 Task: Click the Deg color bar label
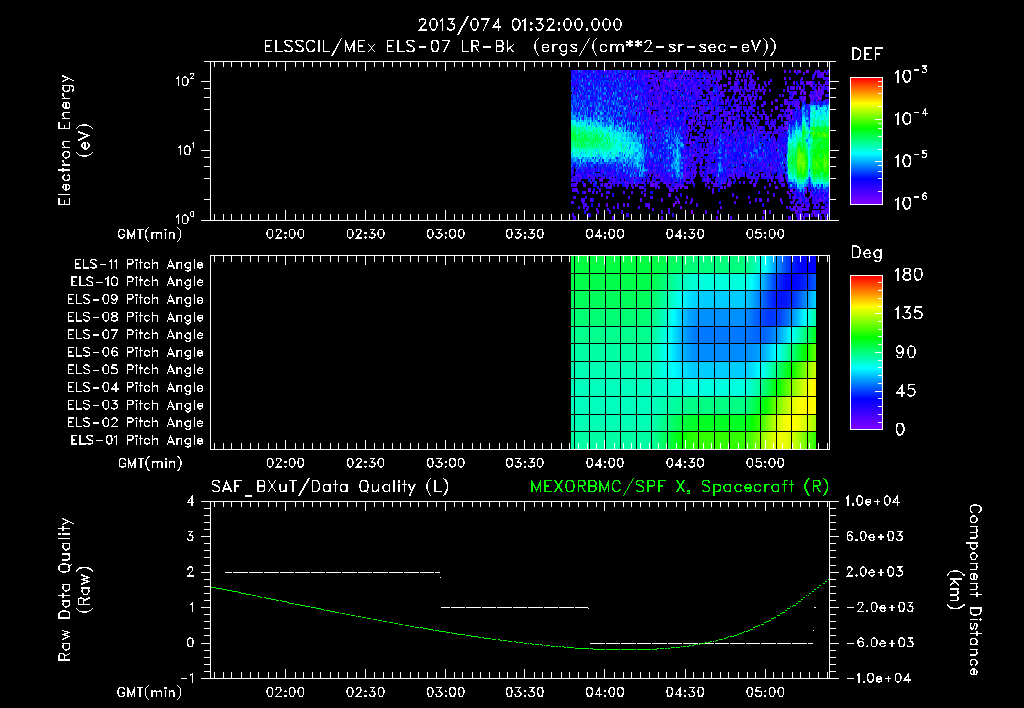[x=867, y=253]
